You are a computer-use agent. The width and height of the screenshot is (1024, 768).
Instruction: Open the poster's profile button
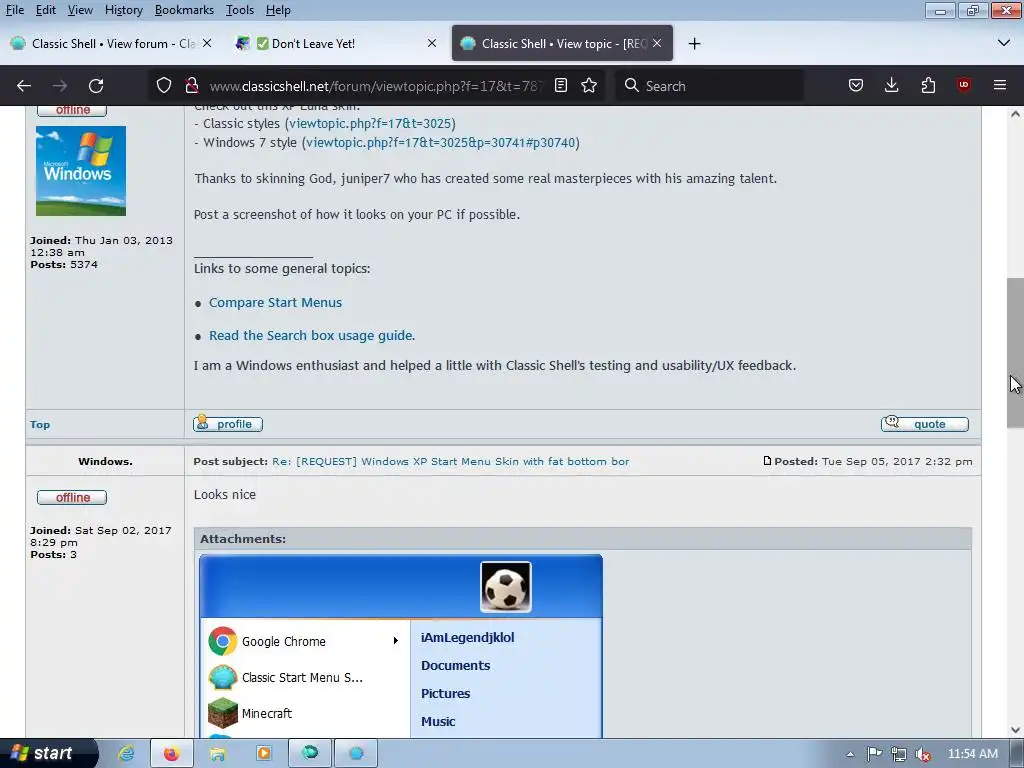(x=228, y=424)
